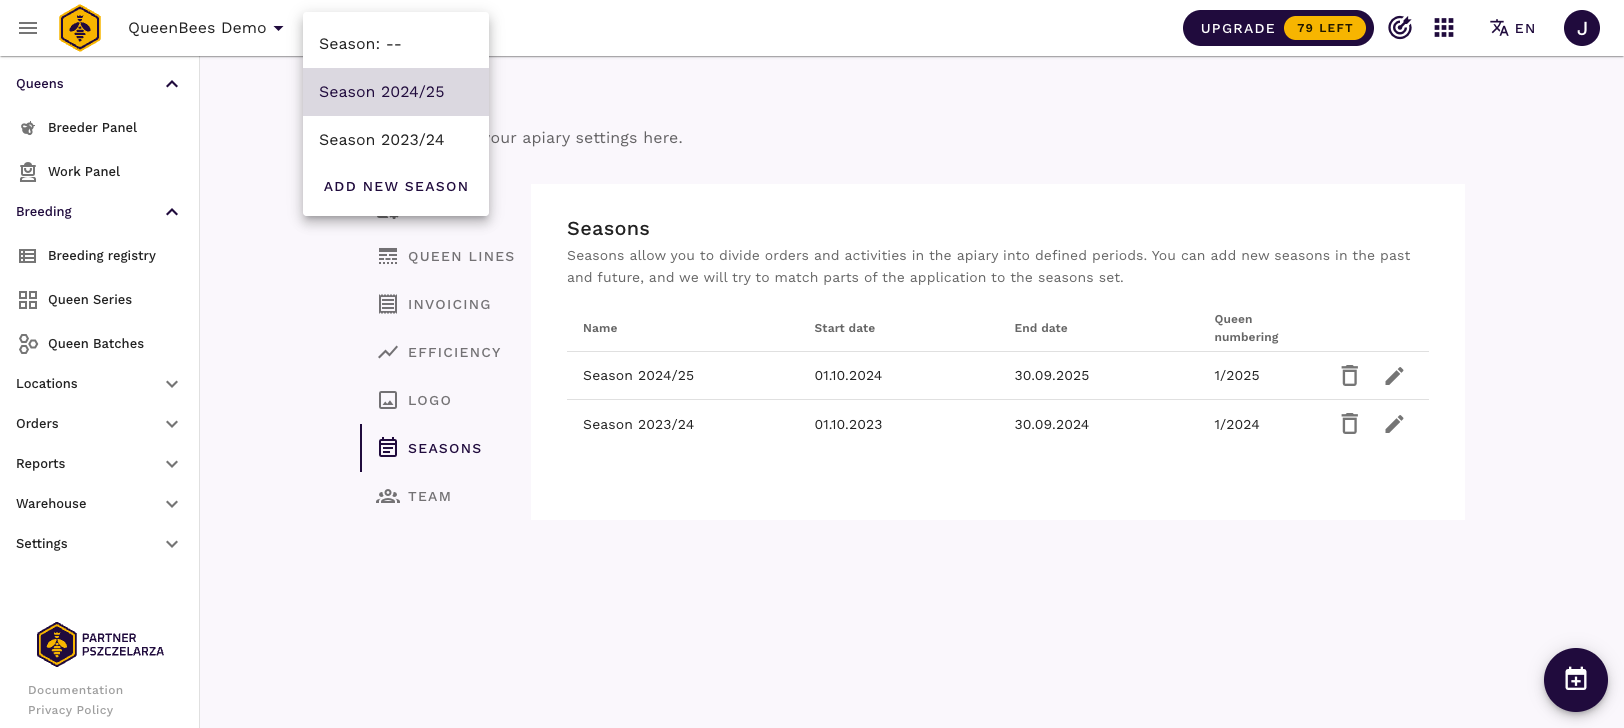Viewport: 1624px width, 728px height.
Task: Click the target goals icon
Action: 1400,28
